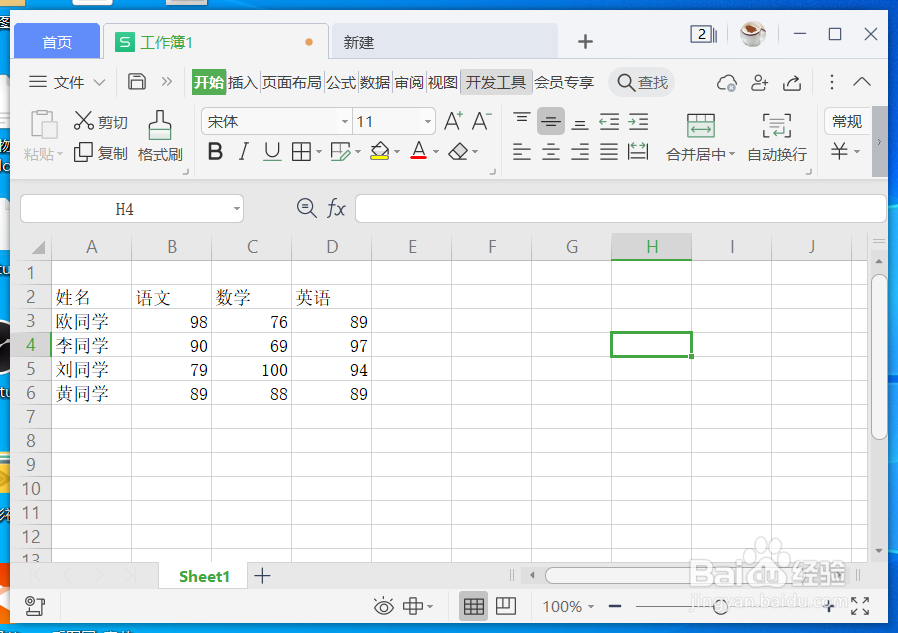Viewport: 898px width, 633px height.
Task: Click the Save icon near 文件
Action: (x=136, y=82)
